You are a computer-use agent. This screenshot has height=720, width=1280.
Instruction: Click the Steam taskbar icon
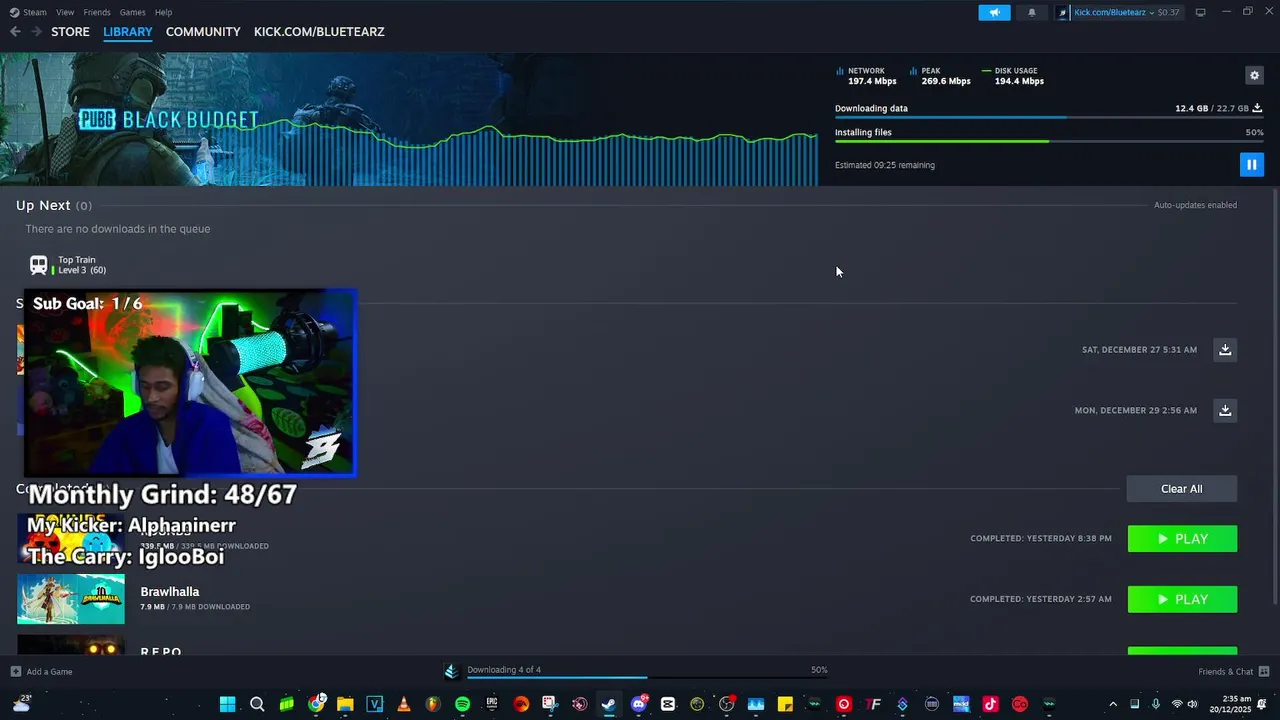(608, 704)
